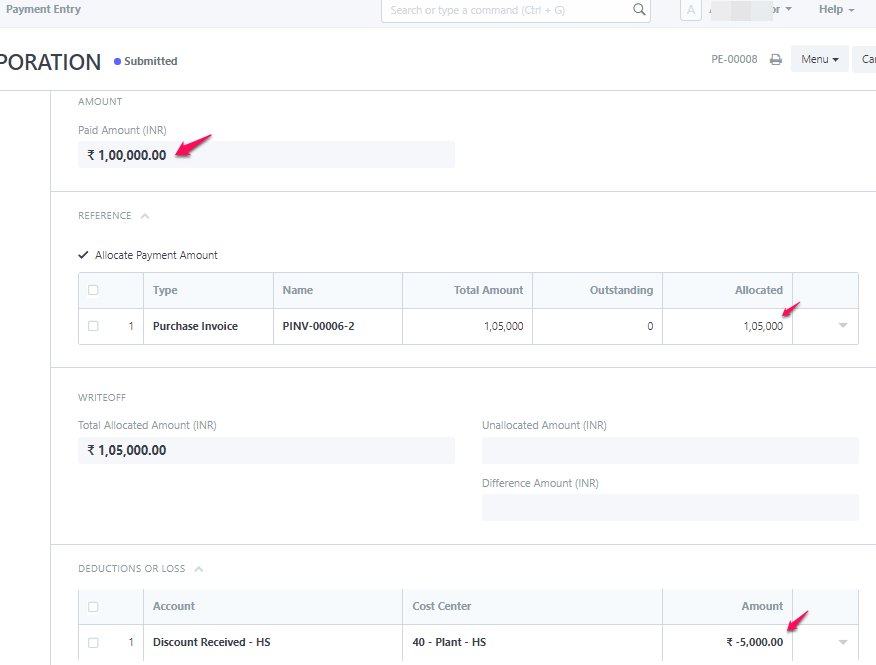
Task: Collapse the Reference section
Action: (145, 216)
